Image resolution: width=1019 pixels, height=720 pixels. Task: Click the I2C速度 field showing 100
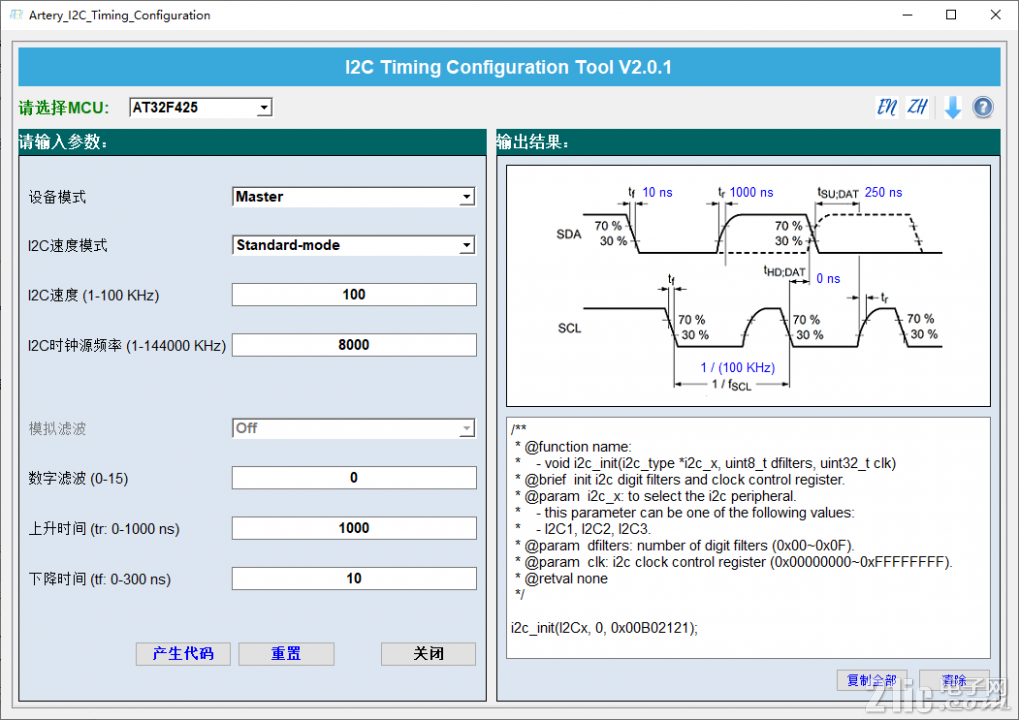tap(354, 294)
